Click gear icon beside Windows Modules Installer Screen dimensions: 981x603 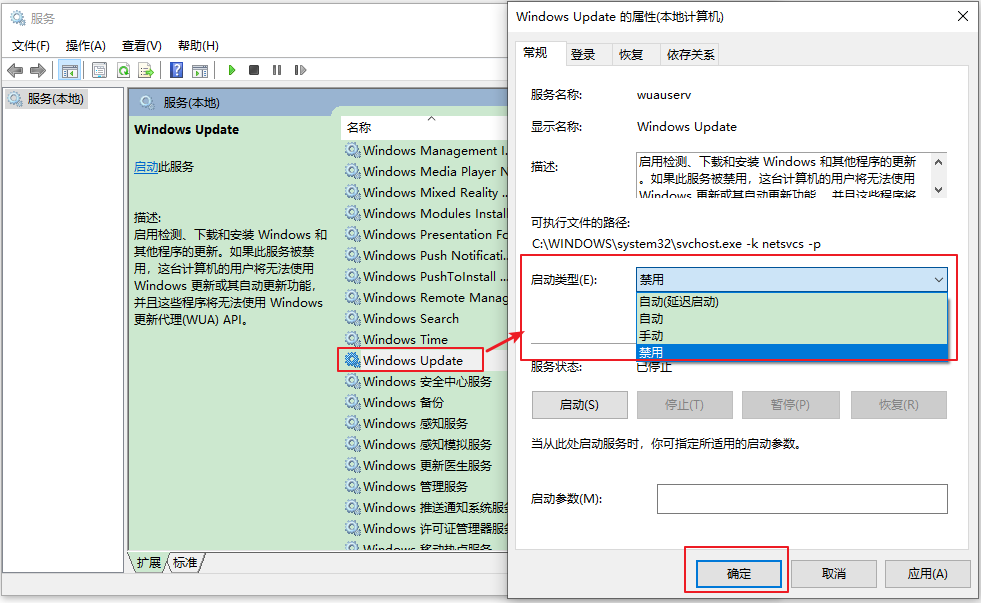tap(353, 213)
